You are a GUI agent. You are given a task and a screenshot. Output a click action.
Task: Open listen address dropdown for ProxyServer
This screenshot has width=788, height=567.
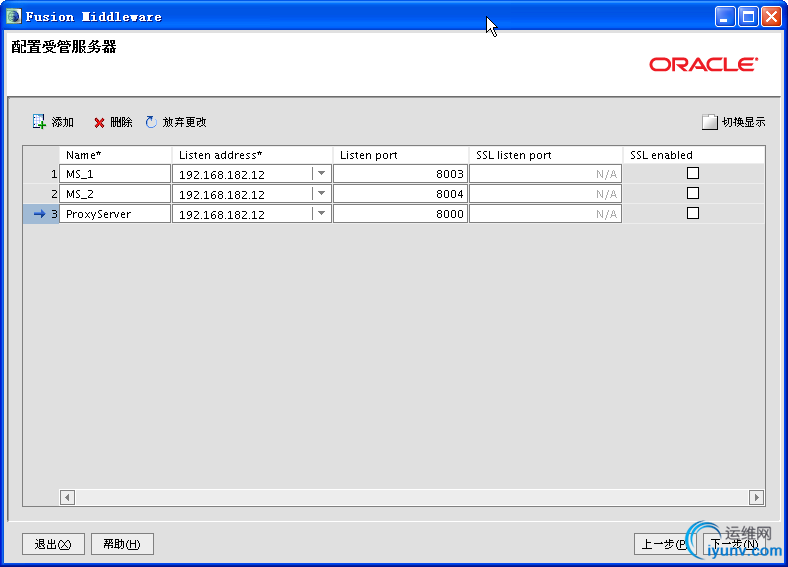pyautogui.click(x=321, y=214)
